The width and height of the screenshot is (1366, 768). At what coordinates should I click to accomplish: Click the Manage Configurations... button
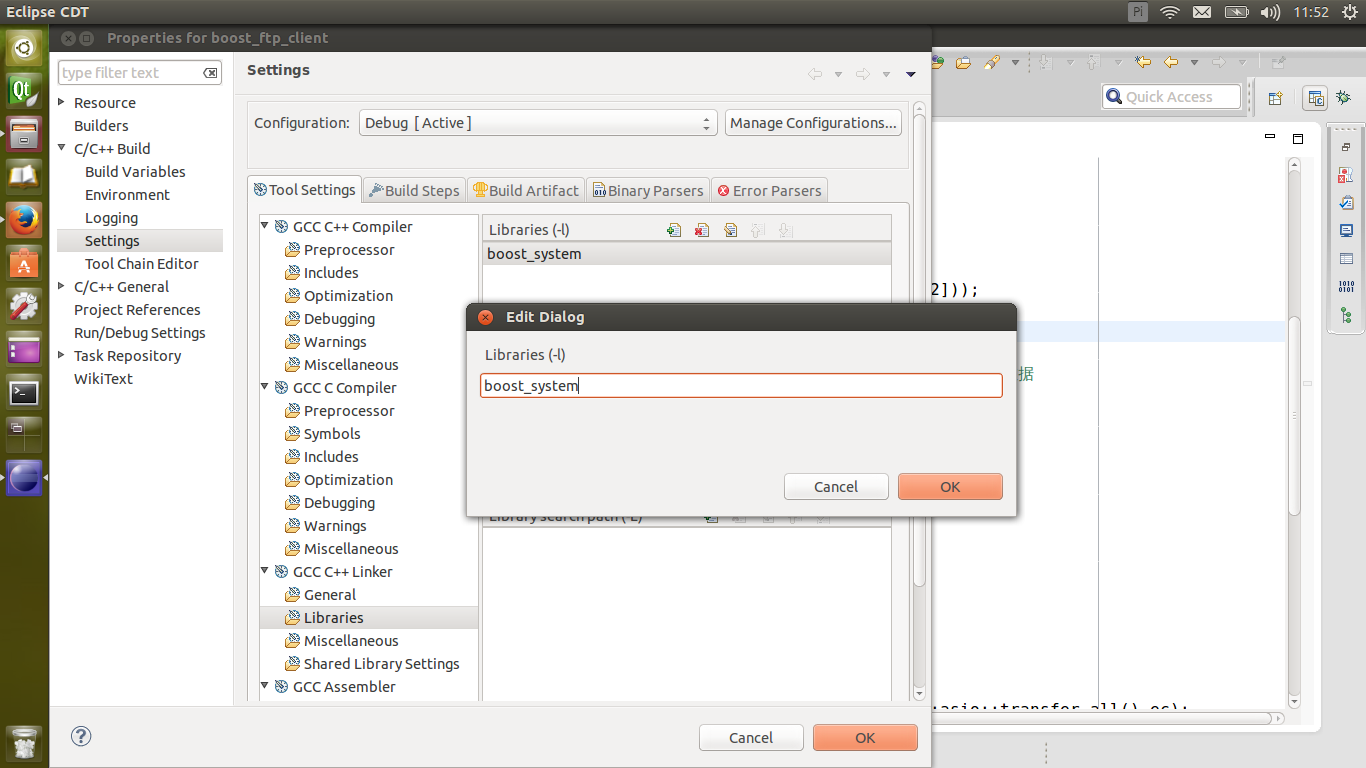pos(813,123)
